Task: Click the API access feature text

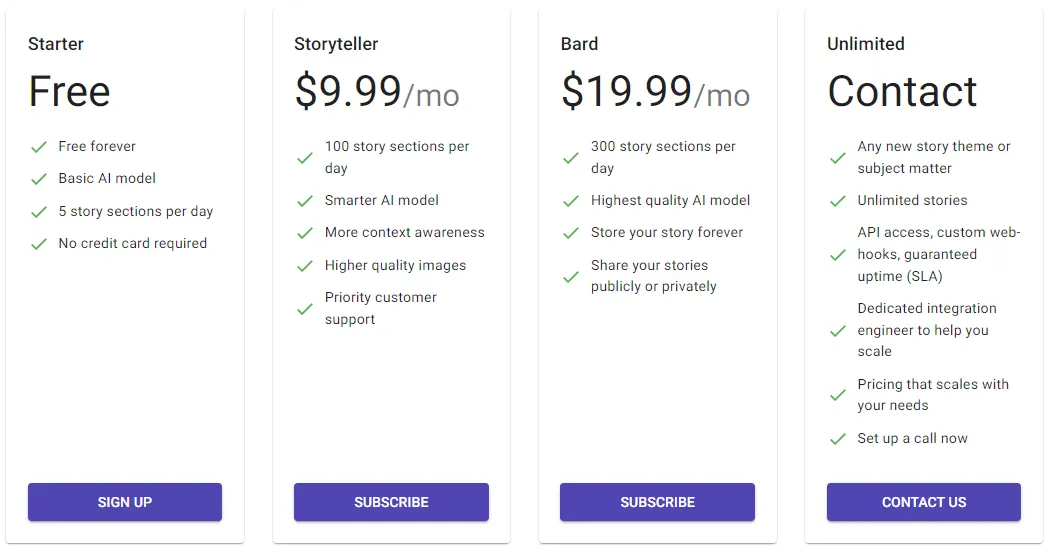Action: coord(938,254)
